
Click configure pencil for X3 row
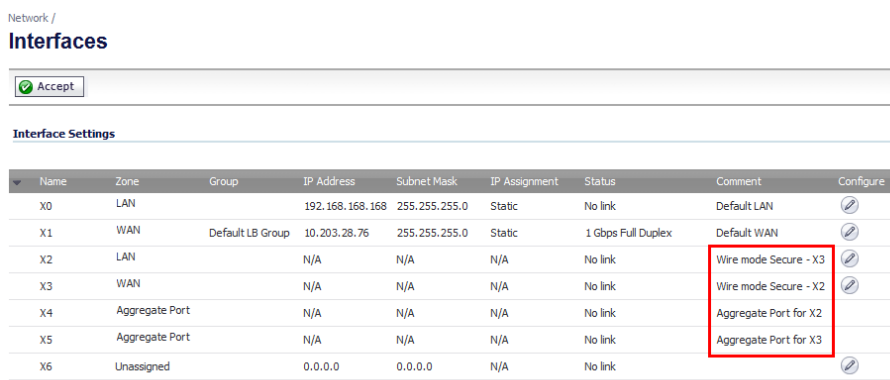tap(849, 285)
